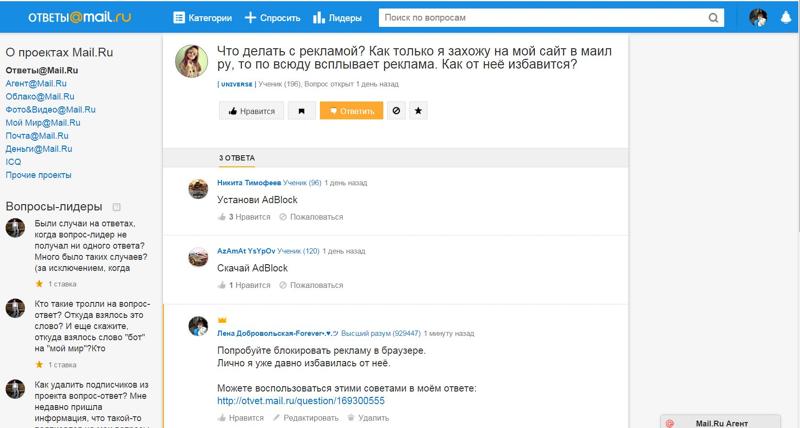Click Удалить on Лена's answer
Screen dimensions: 800x428
(x=368, y=418)
